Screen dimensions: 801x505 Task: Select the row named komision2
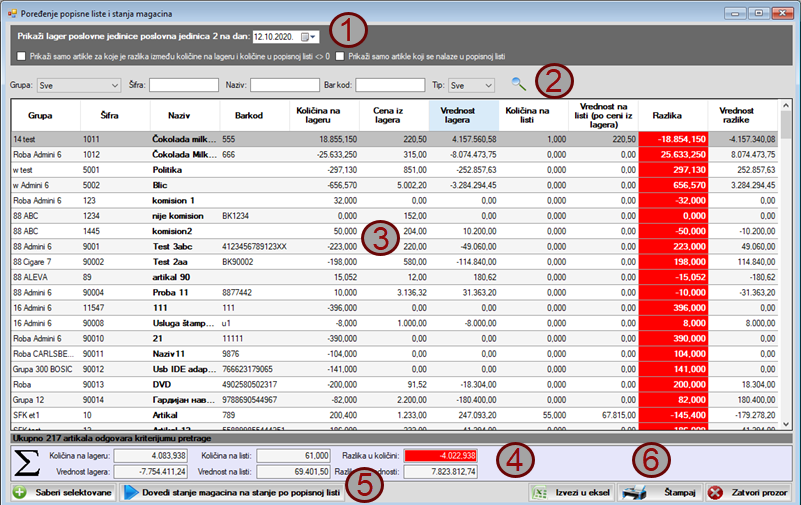click(394, 231)
